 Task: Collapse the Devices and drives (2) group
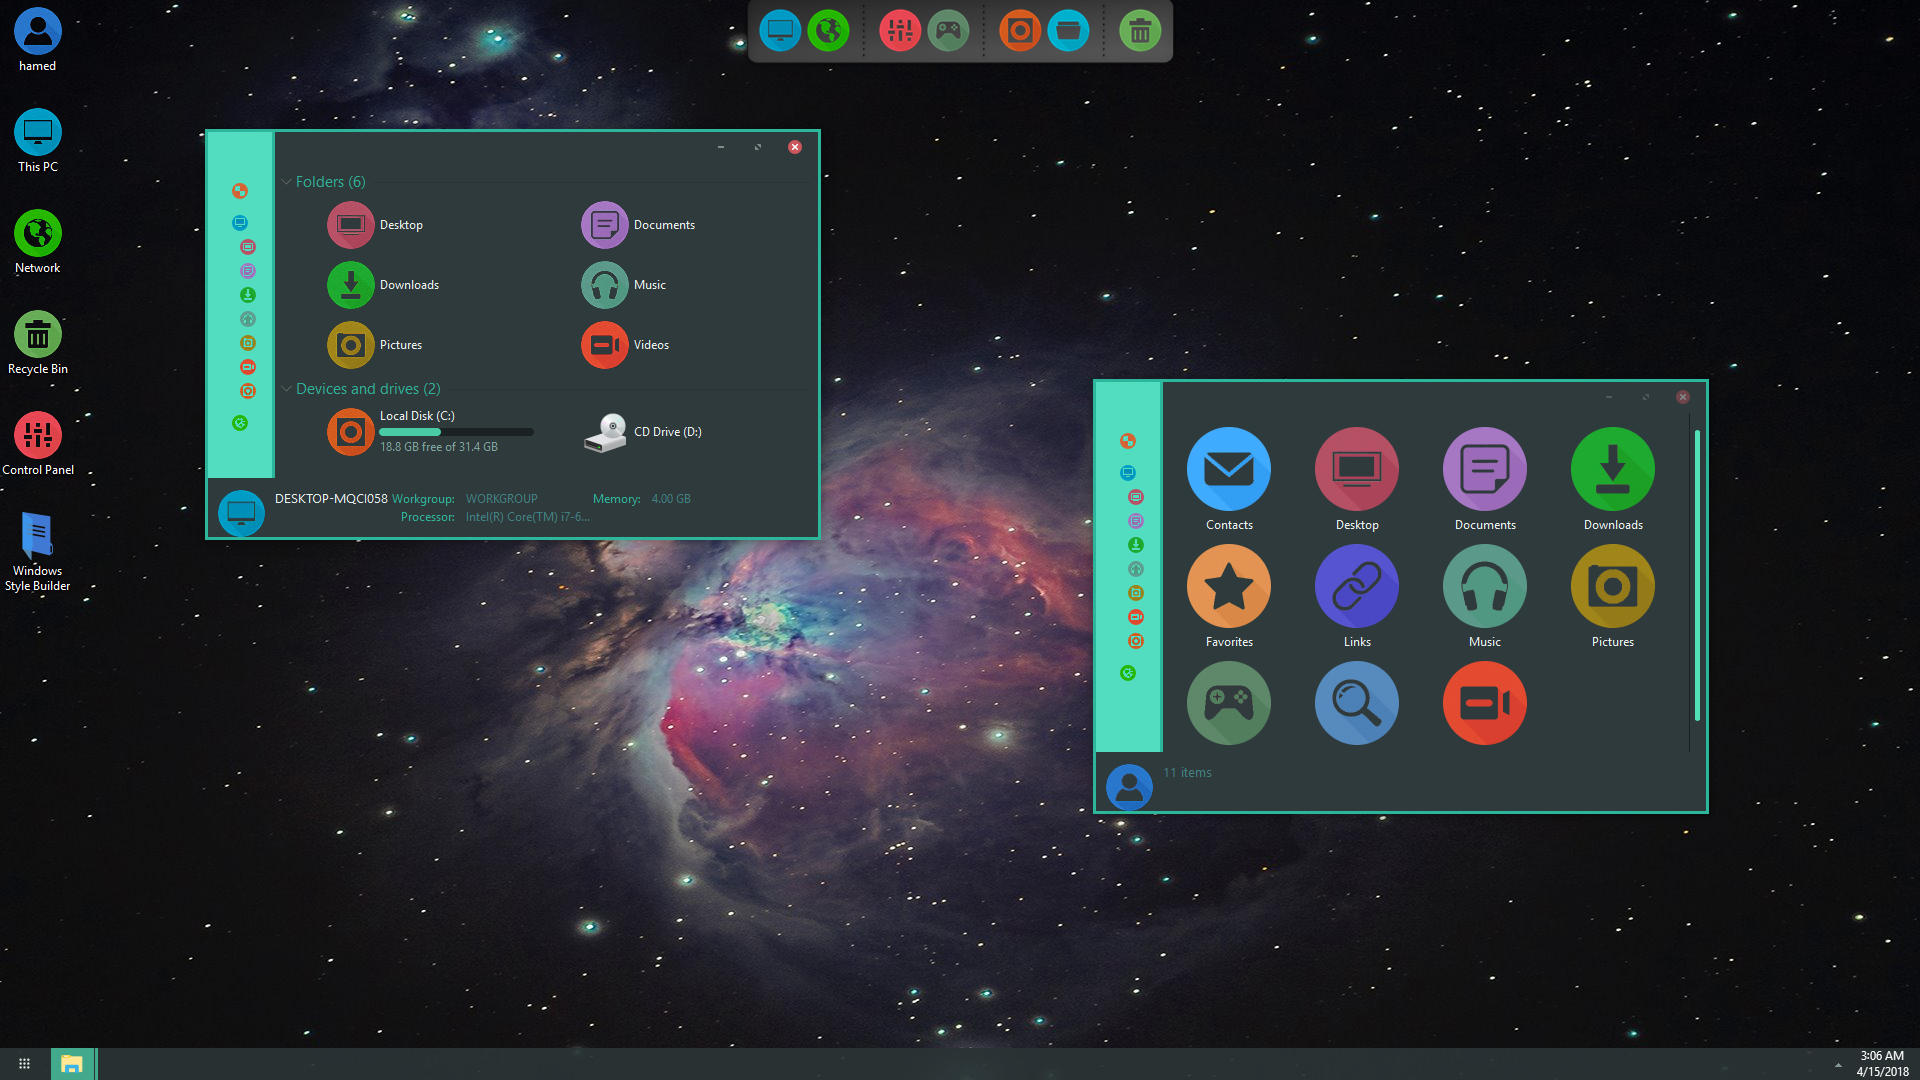pyautogui.click(x=287, y=389)
